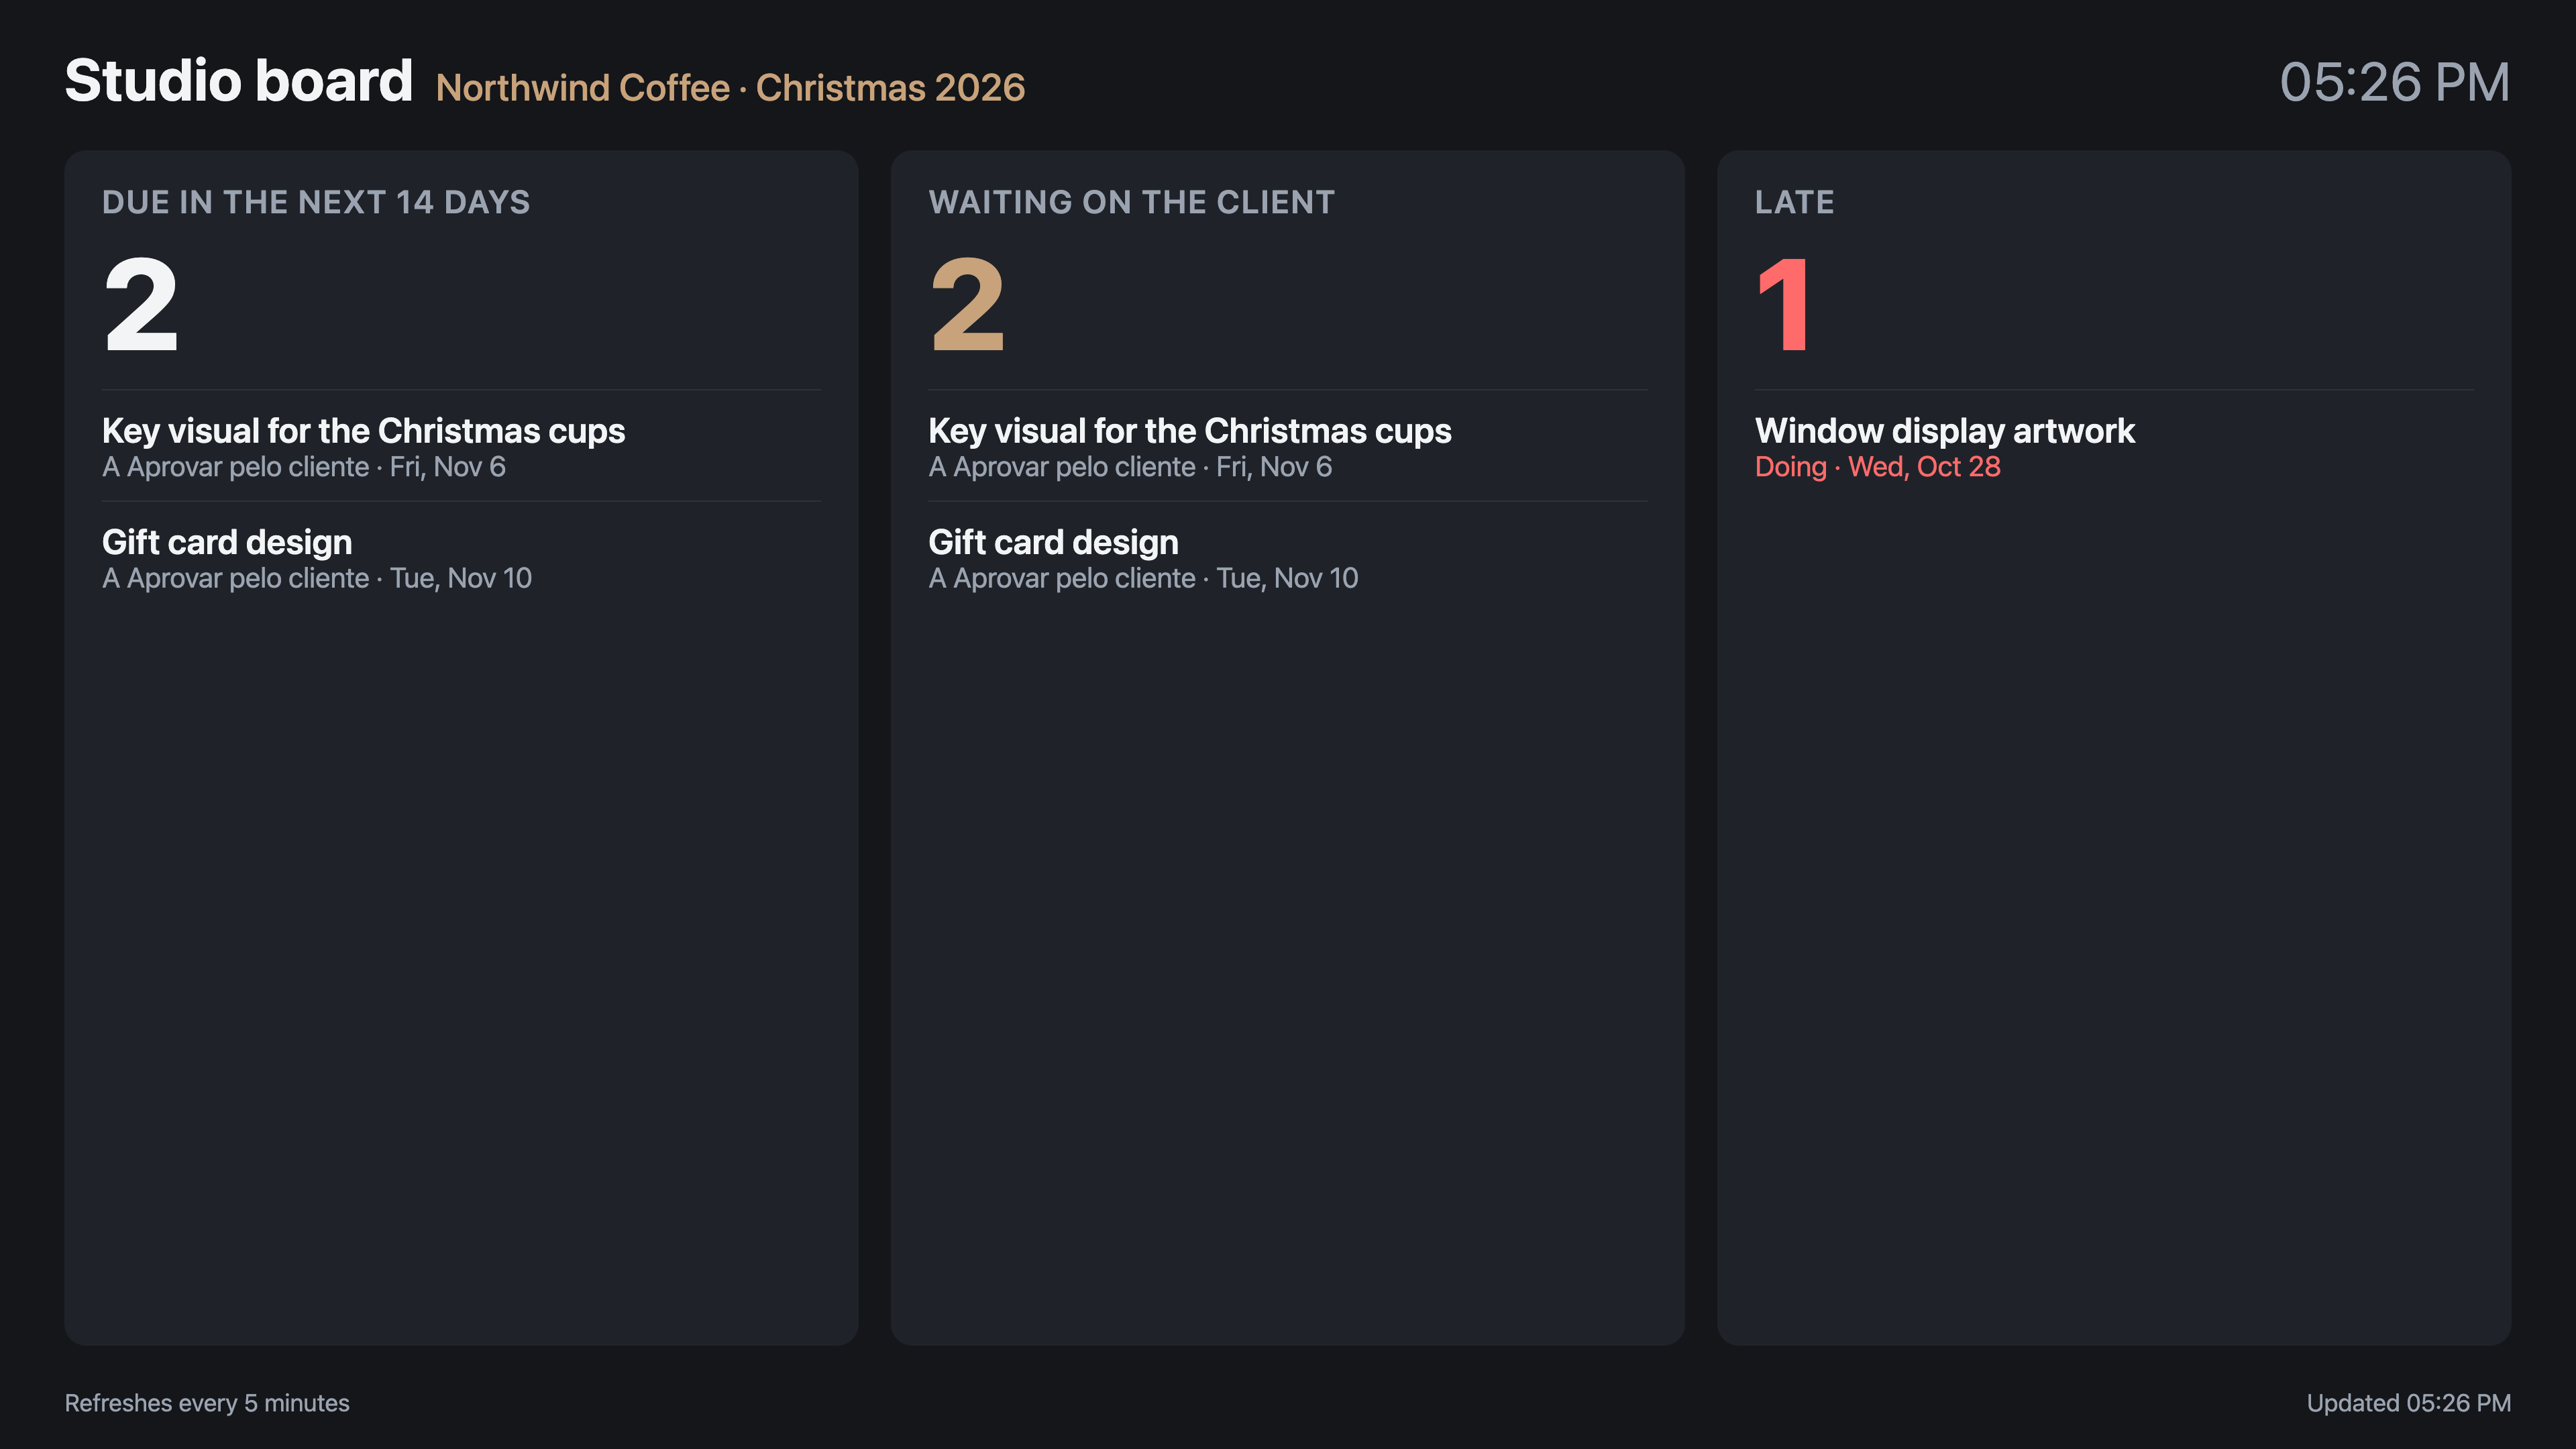
Task: Click the tan count 2 under Waiting
Action: tap(967, 304)
